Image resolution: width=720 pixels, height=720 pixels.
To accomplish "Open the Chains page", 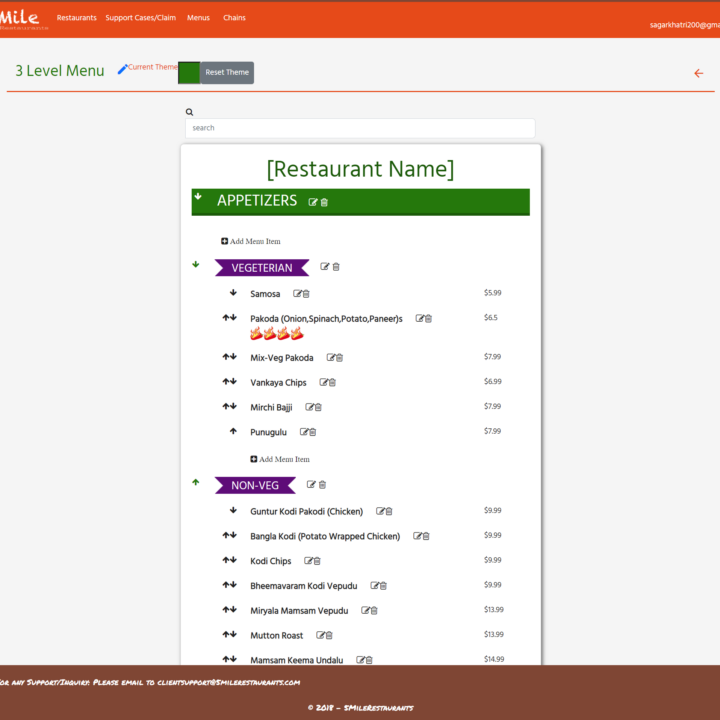I will pos(234,17).
